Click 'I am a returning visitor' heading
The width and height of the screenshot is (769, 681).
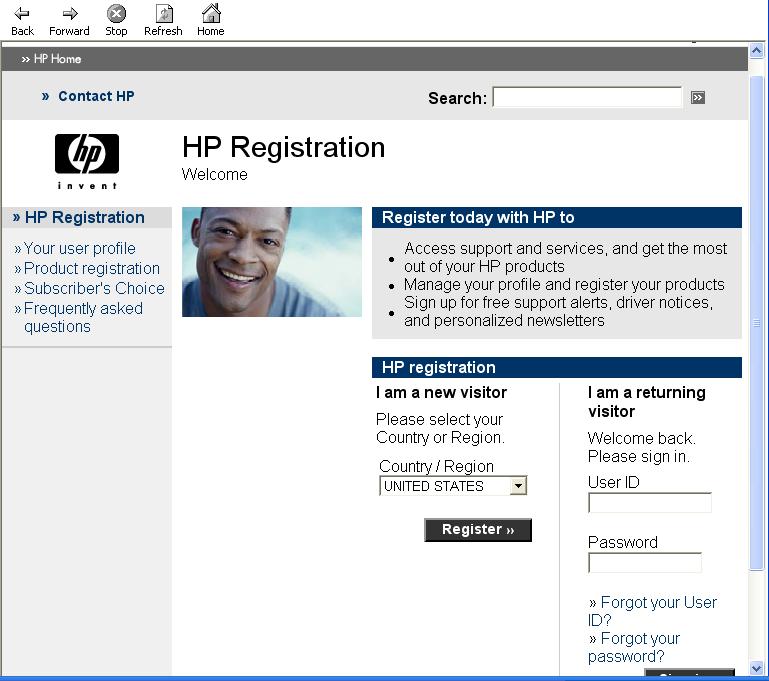click(x=646, y=402)
